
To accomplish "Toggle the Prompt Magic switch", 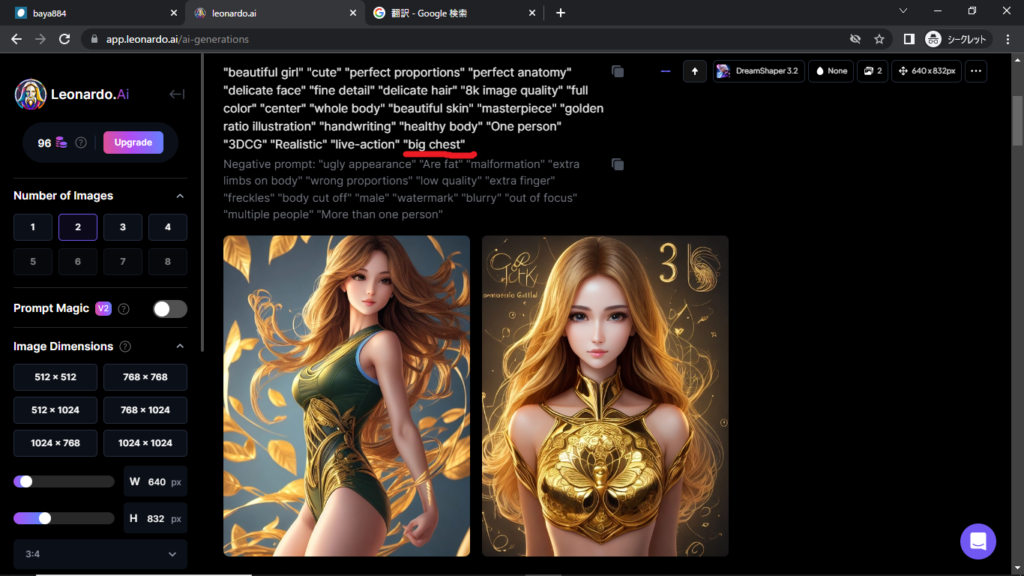I will click(170, 309).
